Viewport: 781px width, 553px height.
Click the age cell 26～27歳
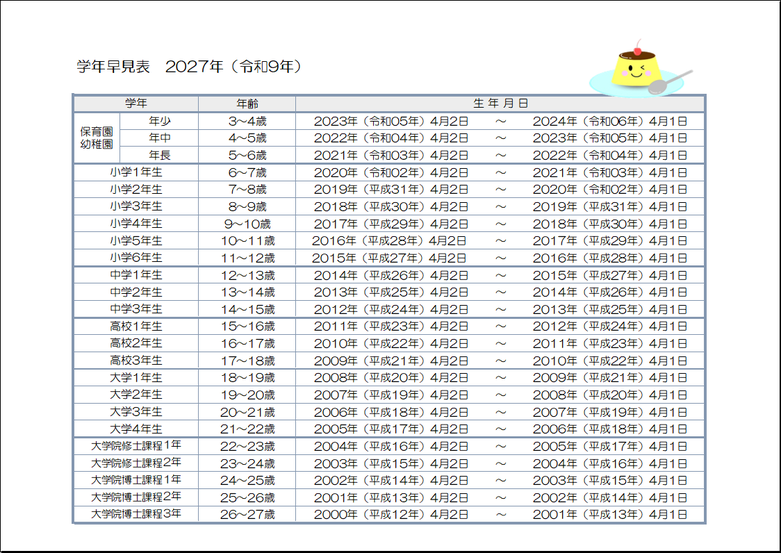pos(247,514)
